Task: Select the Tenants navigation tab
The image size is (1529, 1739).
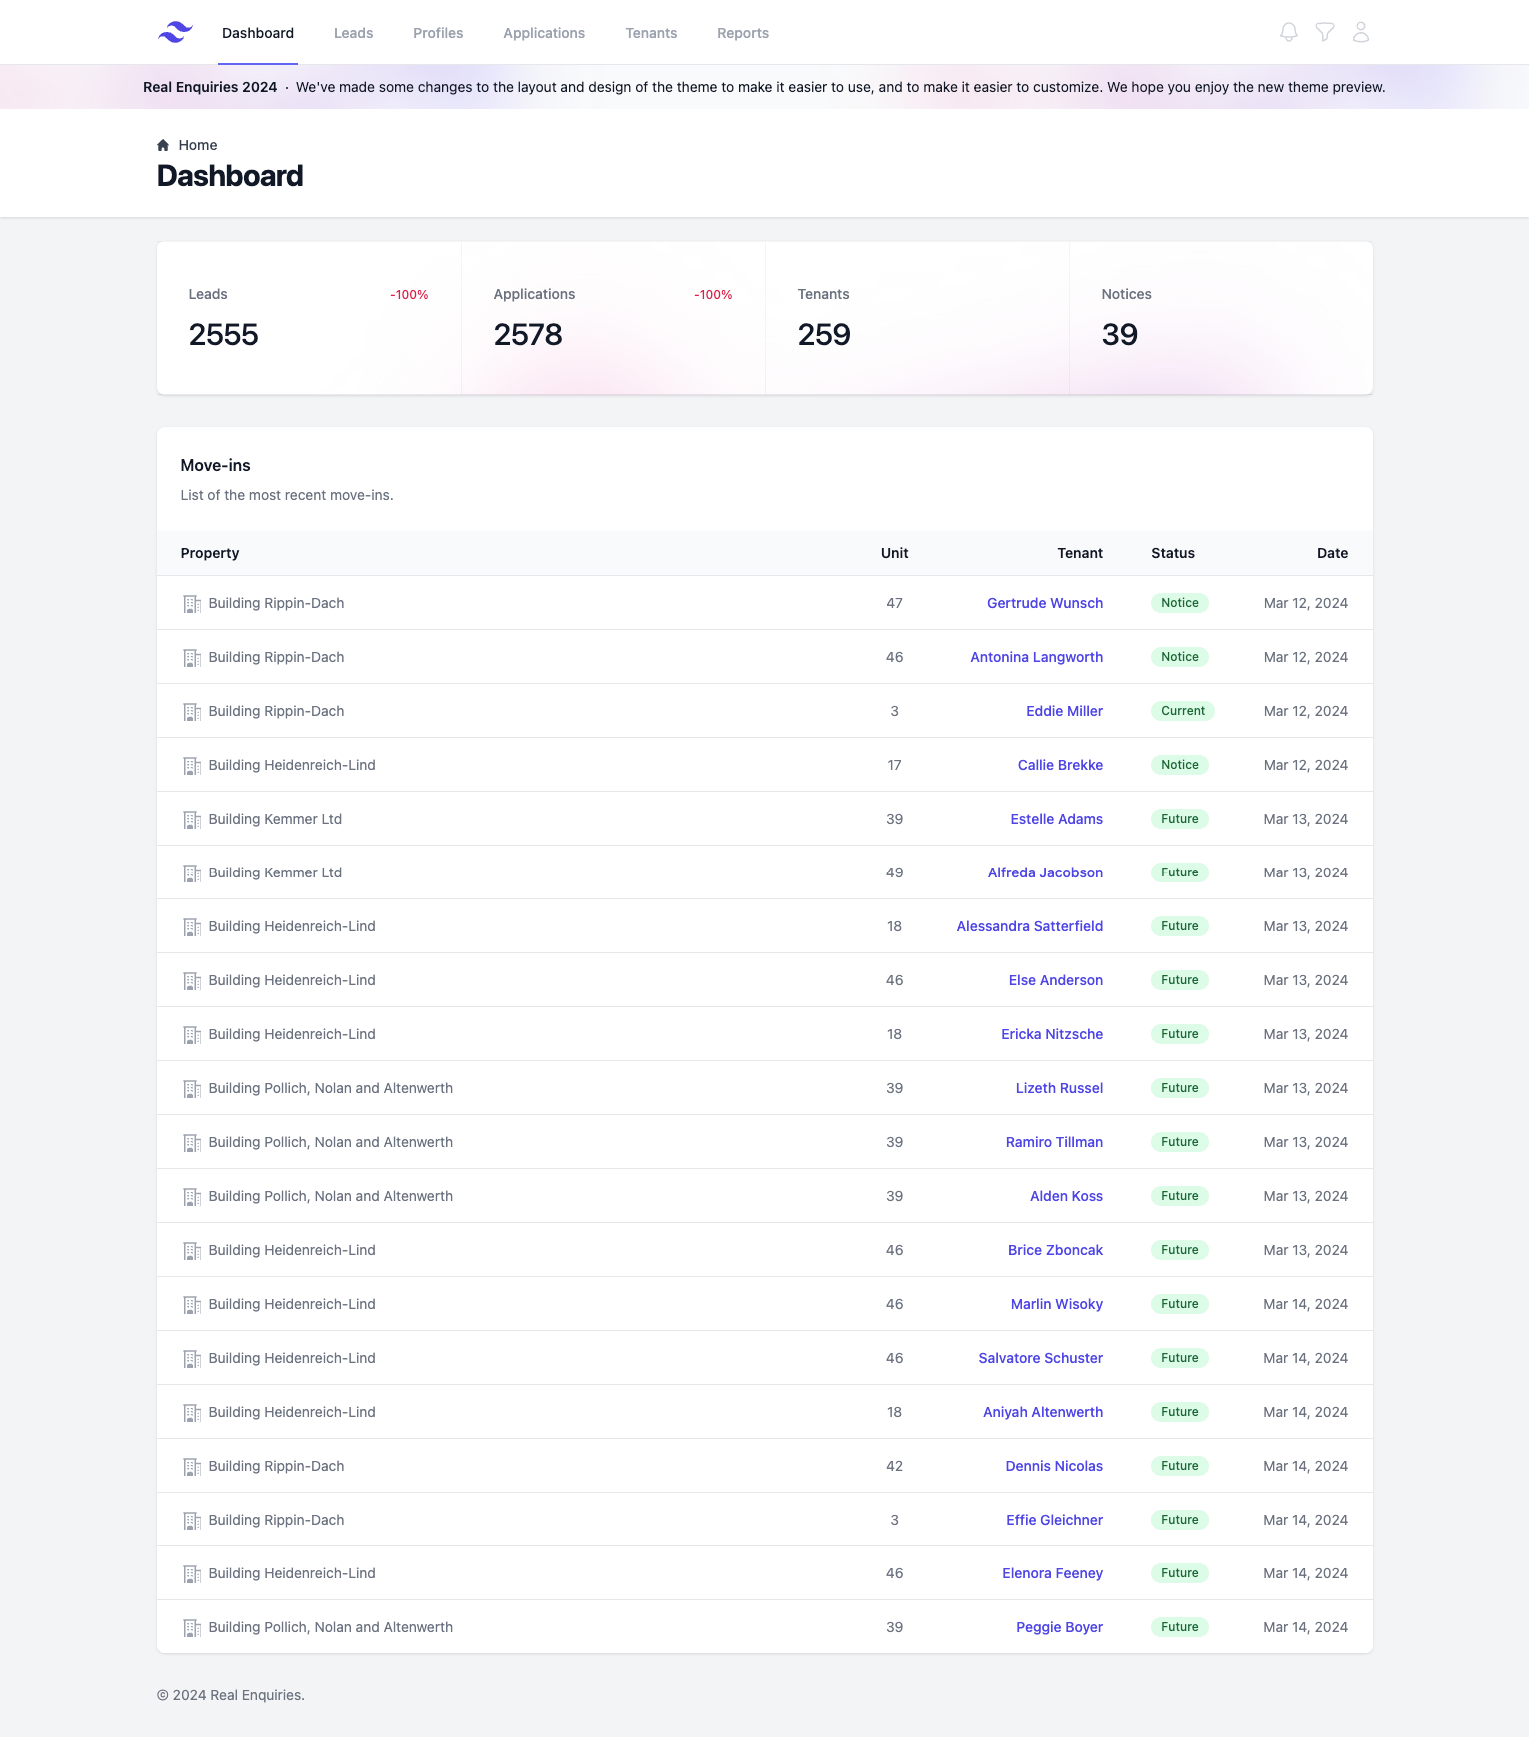Action: click(x=651, y=33)
